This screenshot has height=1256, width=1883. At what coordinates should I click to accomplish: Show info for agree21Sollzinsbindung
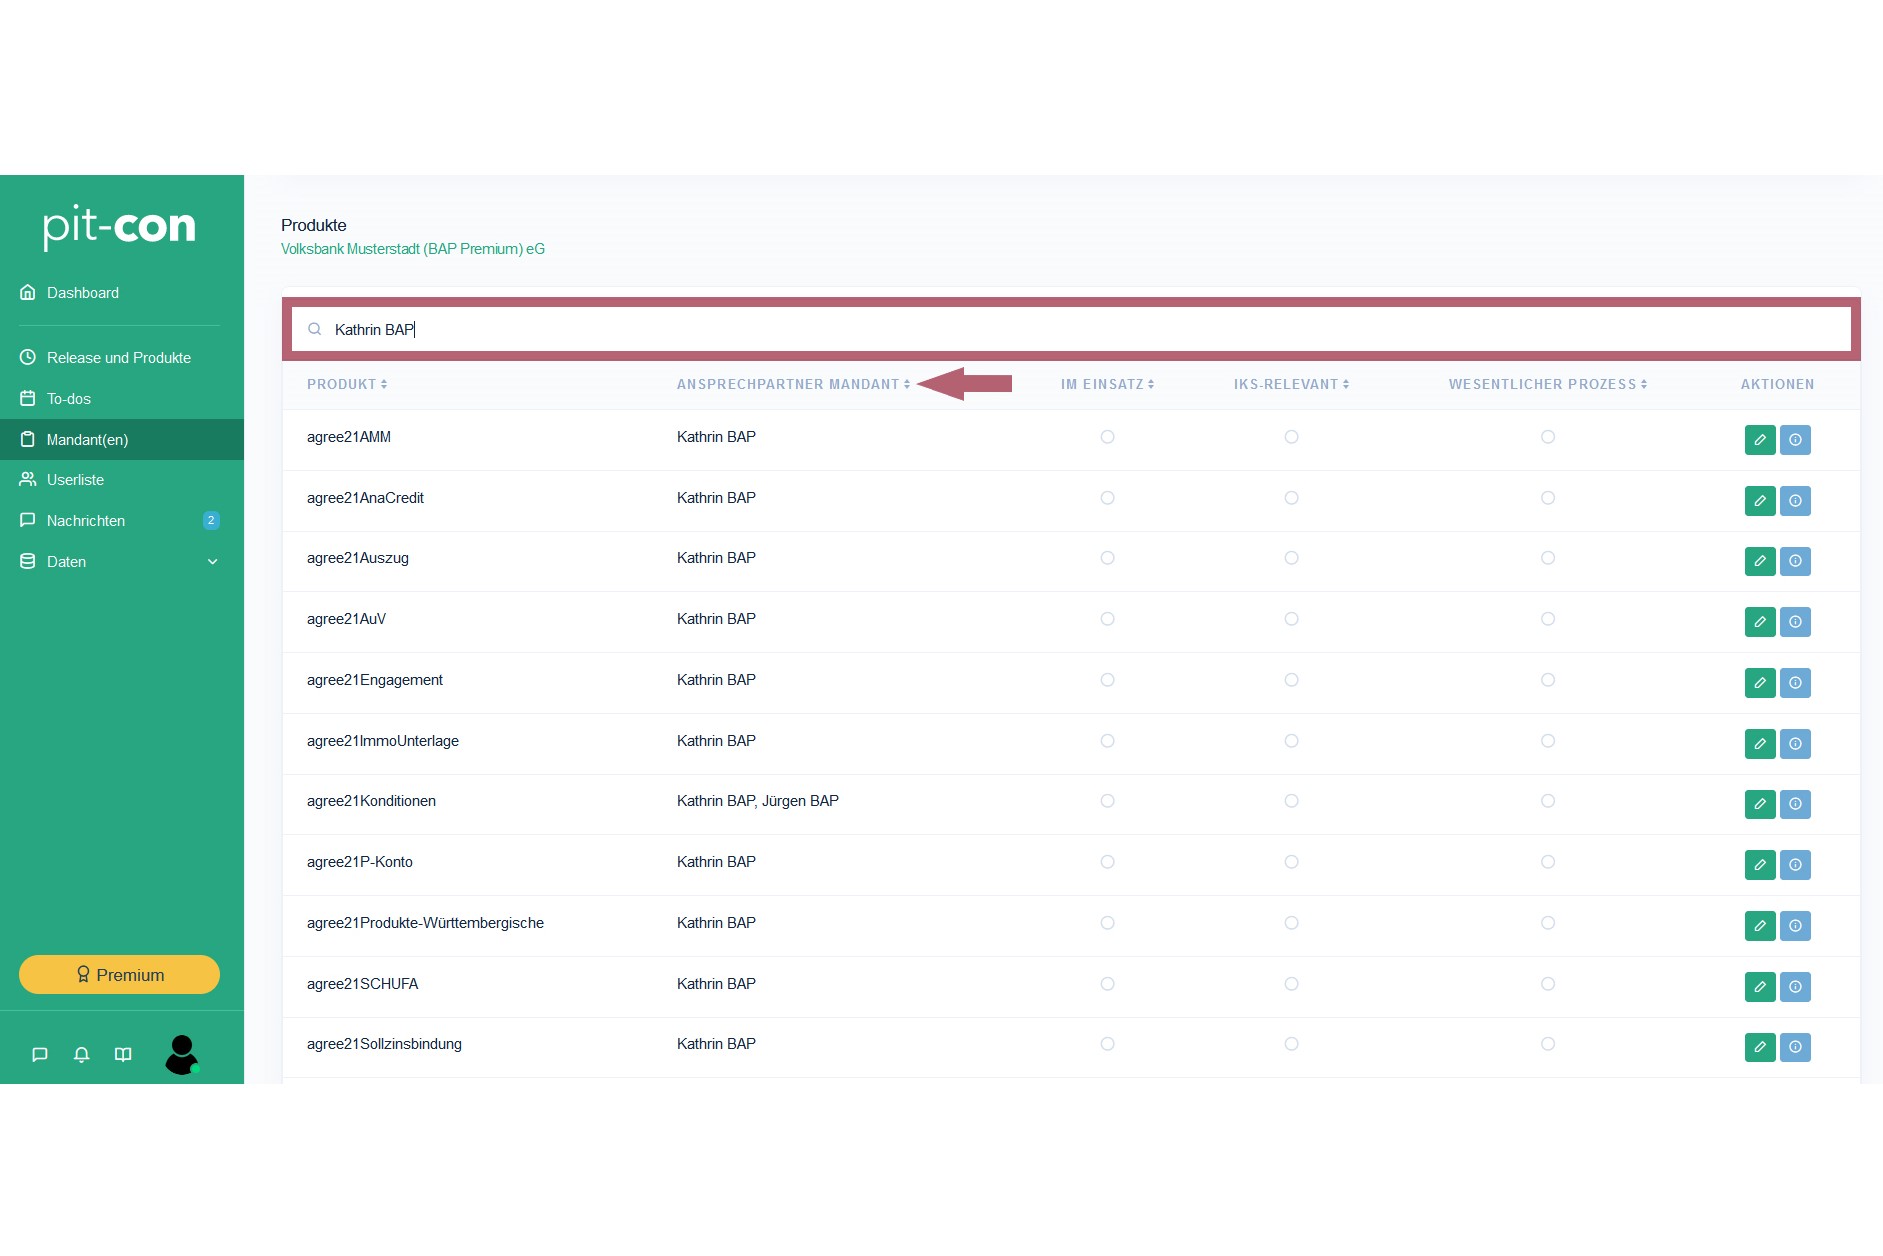coord(1795,1047)
